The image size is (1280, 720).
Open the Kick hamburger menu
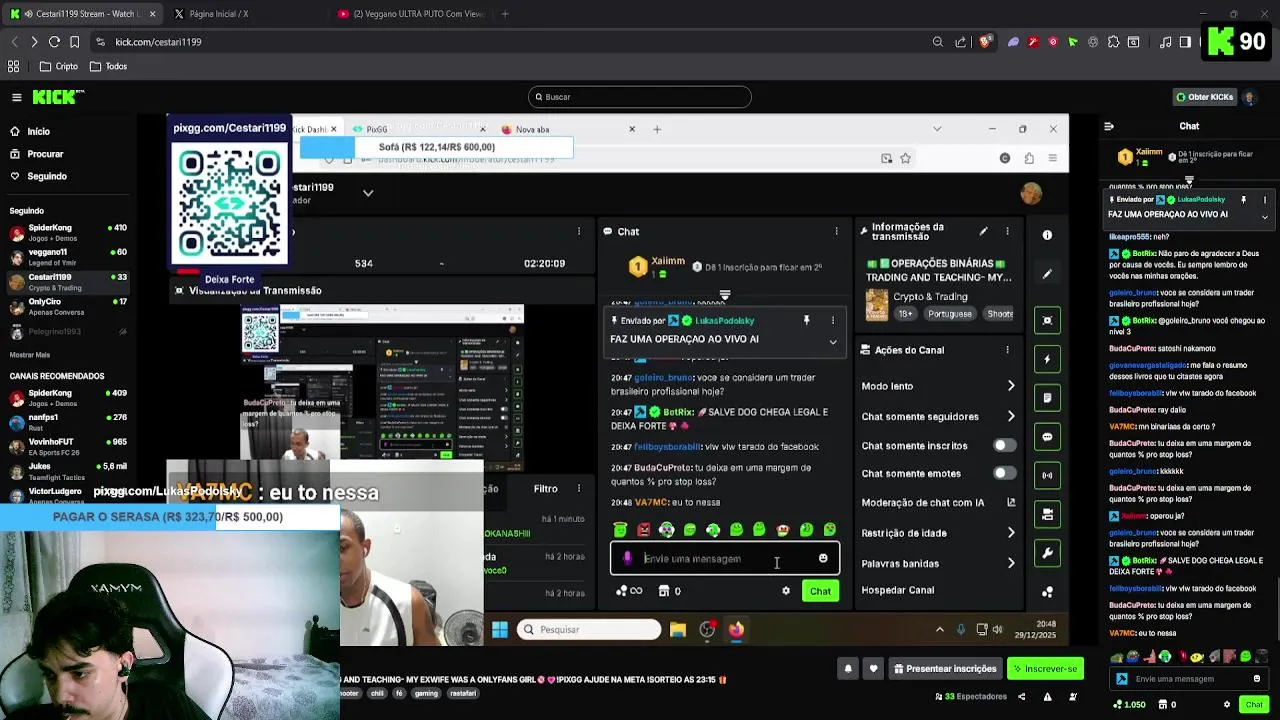click(17, 97)
